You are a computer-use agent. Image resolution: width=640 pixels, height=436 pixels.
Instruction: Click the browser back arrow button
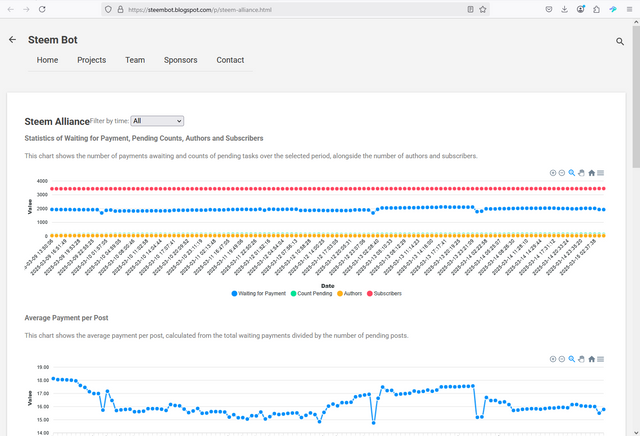point(11,9)
